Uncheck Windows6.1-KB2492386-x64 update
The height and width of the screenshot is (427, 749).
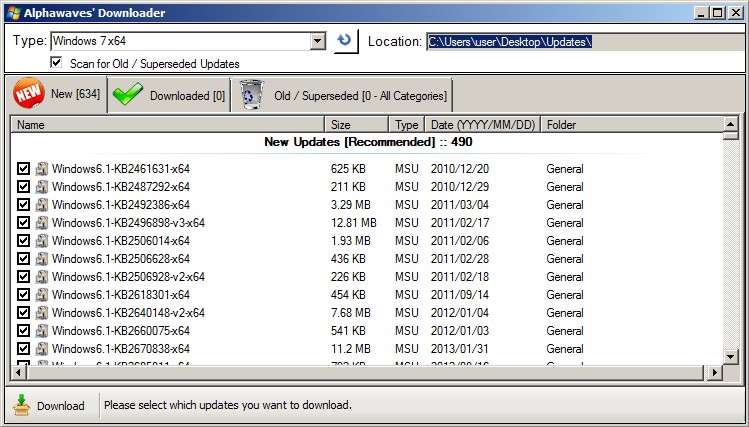click(23, 205)
